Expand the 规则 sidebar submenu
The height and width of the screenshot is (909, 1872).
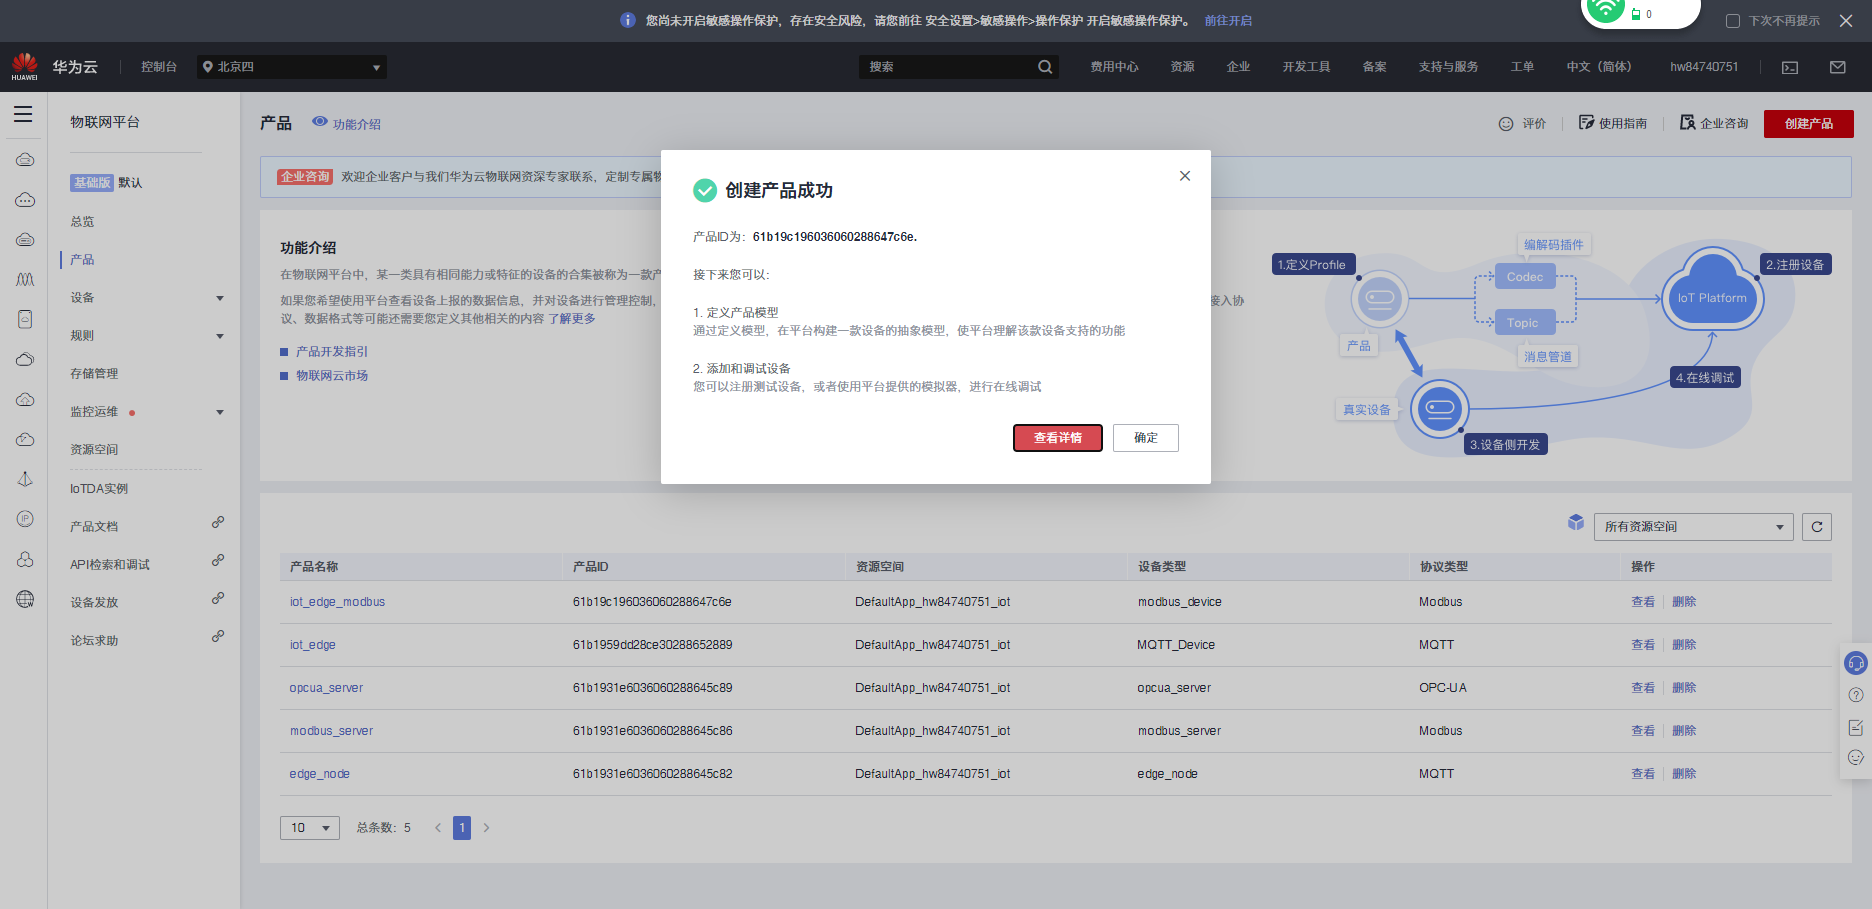(220, 336)
